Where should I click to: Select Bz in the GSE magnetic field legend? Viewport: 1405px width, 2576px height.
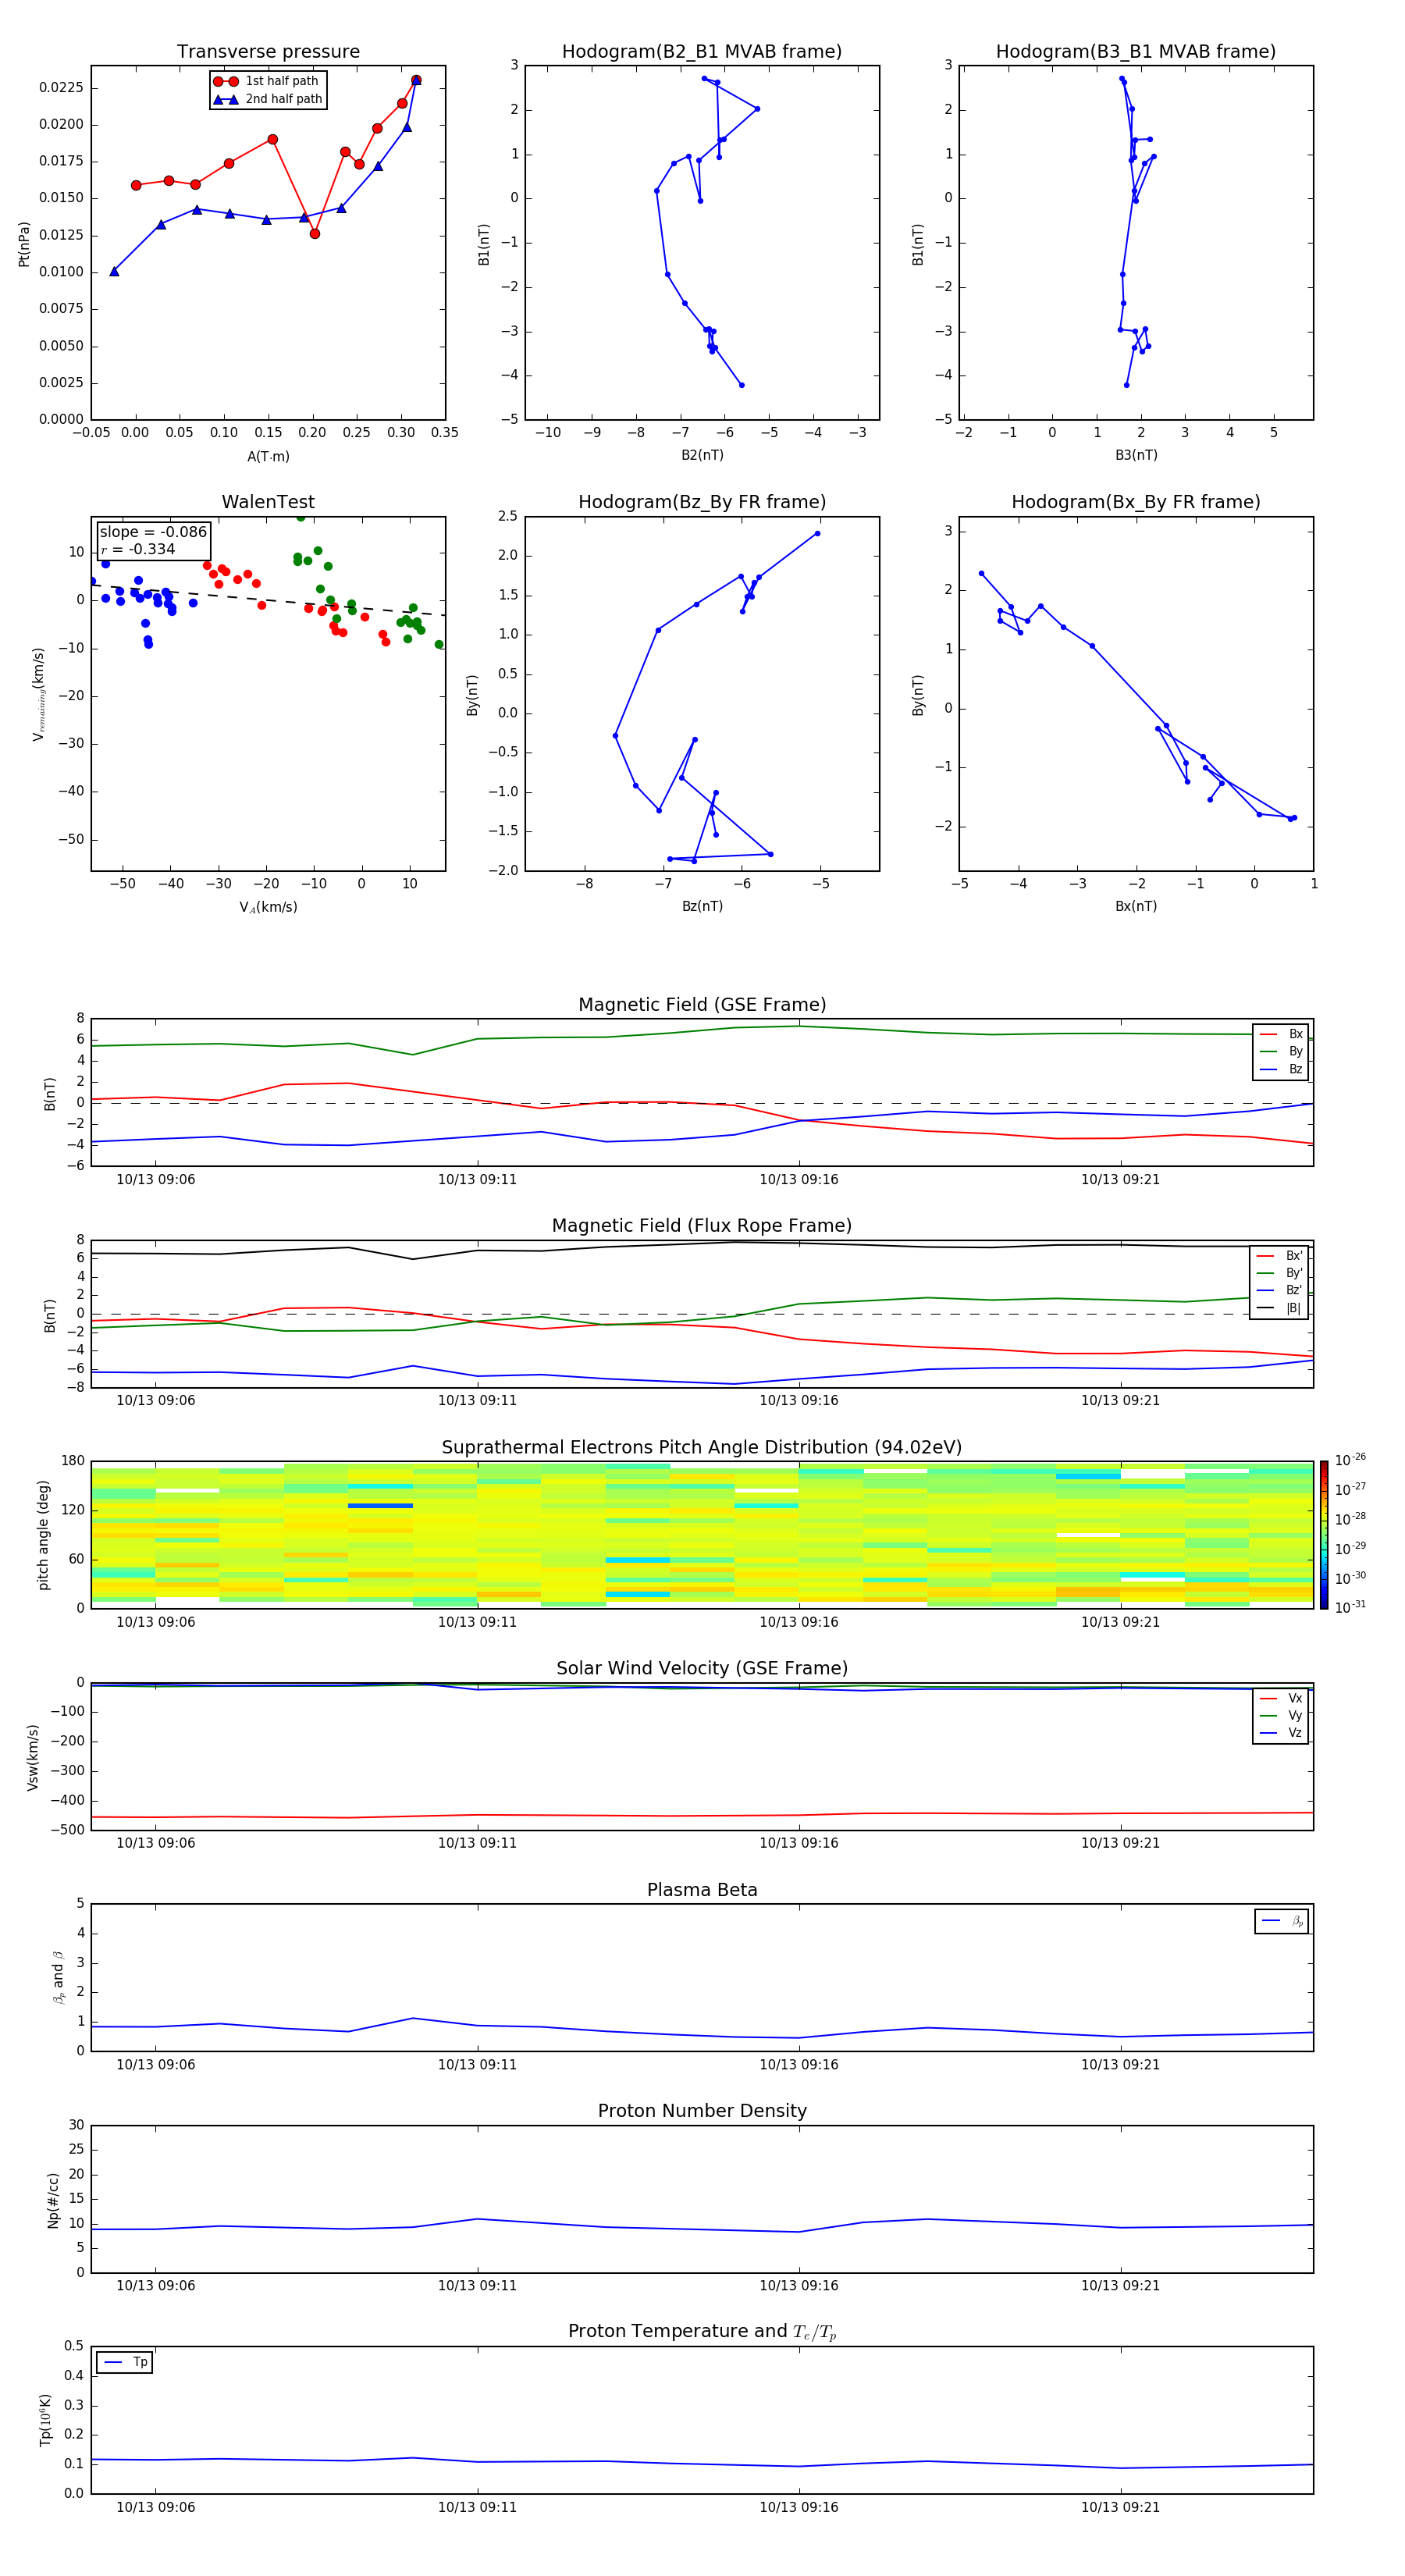[1281, 1069]
